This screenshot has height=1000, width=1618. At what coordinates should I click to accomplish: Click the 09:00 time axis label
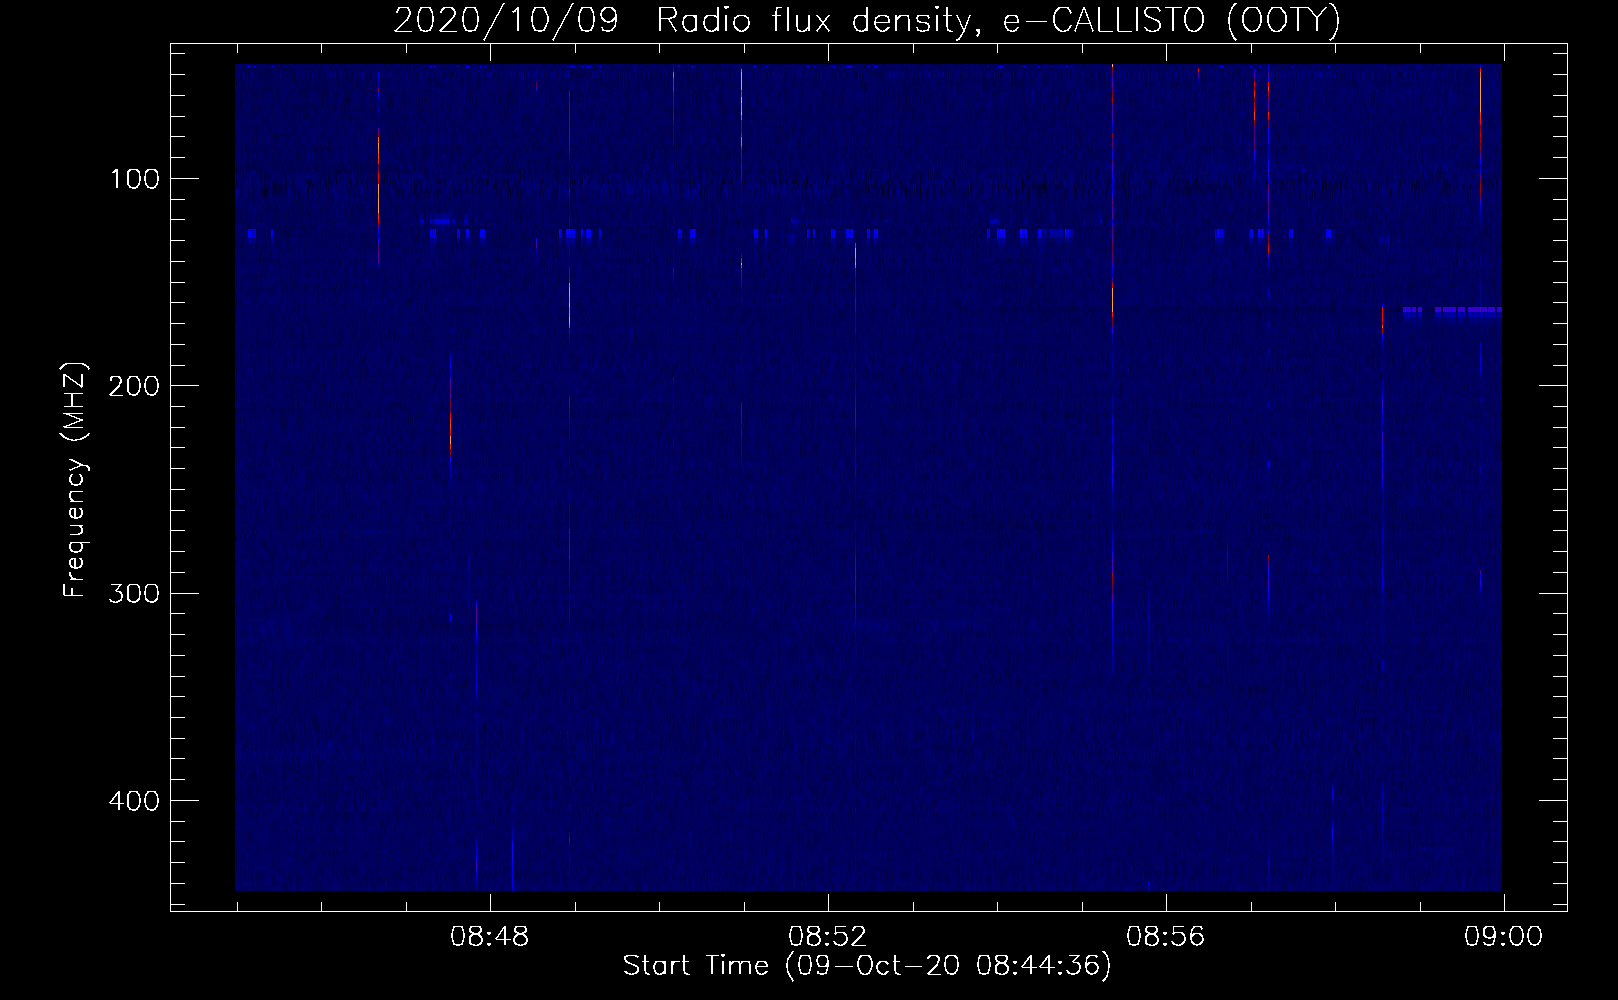[1503, 937]
